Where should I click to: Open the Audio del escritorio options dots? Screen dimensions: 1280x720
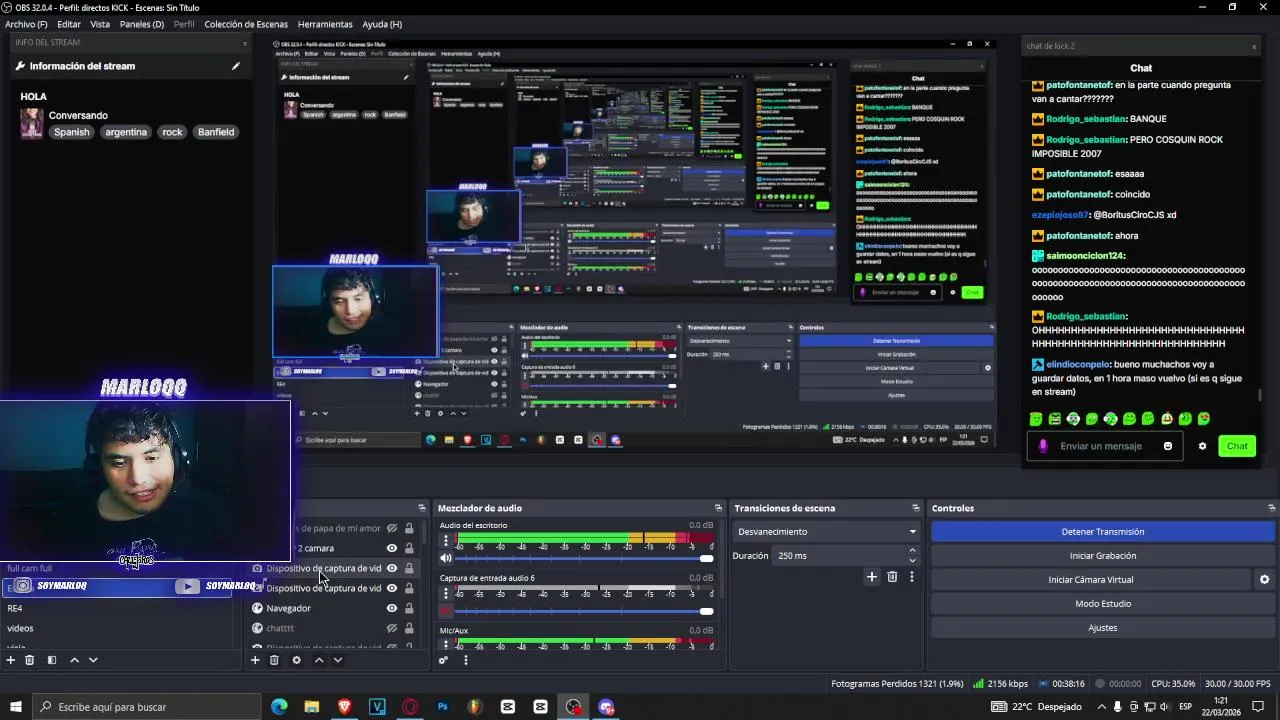click(447, 540)
